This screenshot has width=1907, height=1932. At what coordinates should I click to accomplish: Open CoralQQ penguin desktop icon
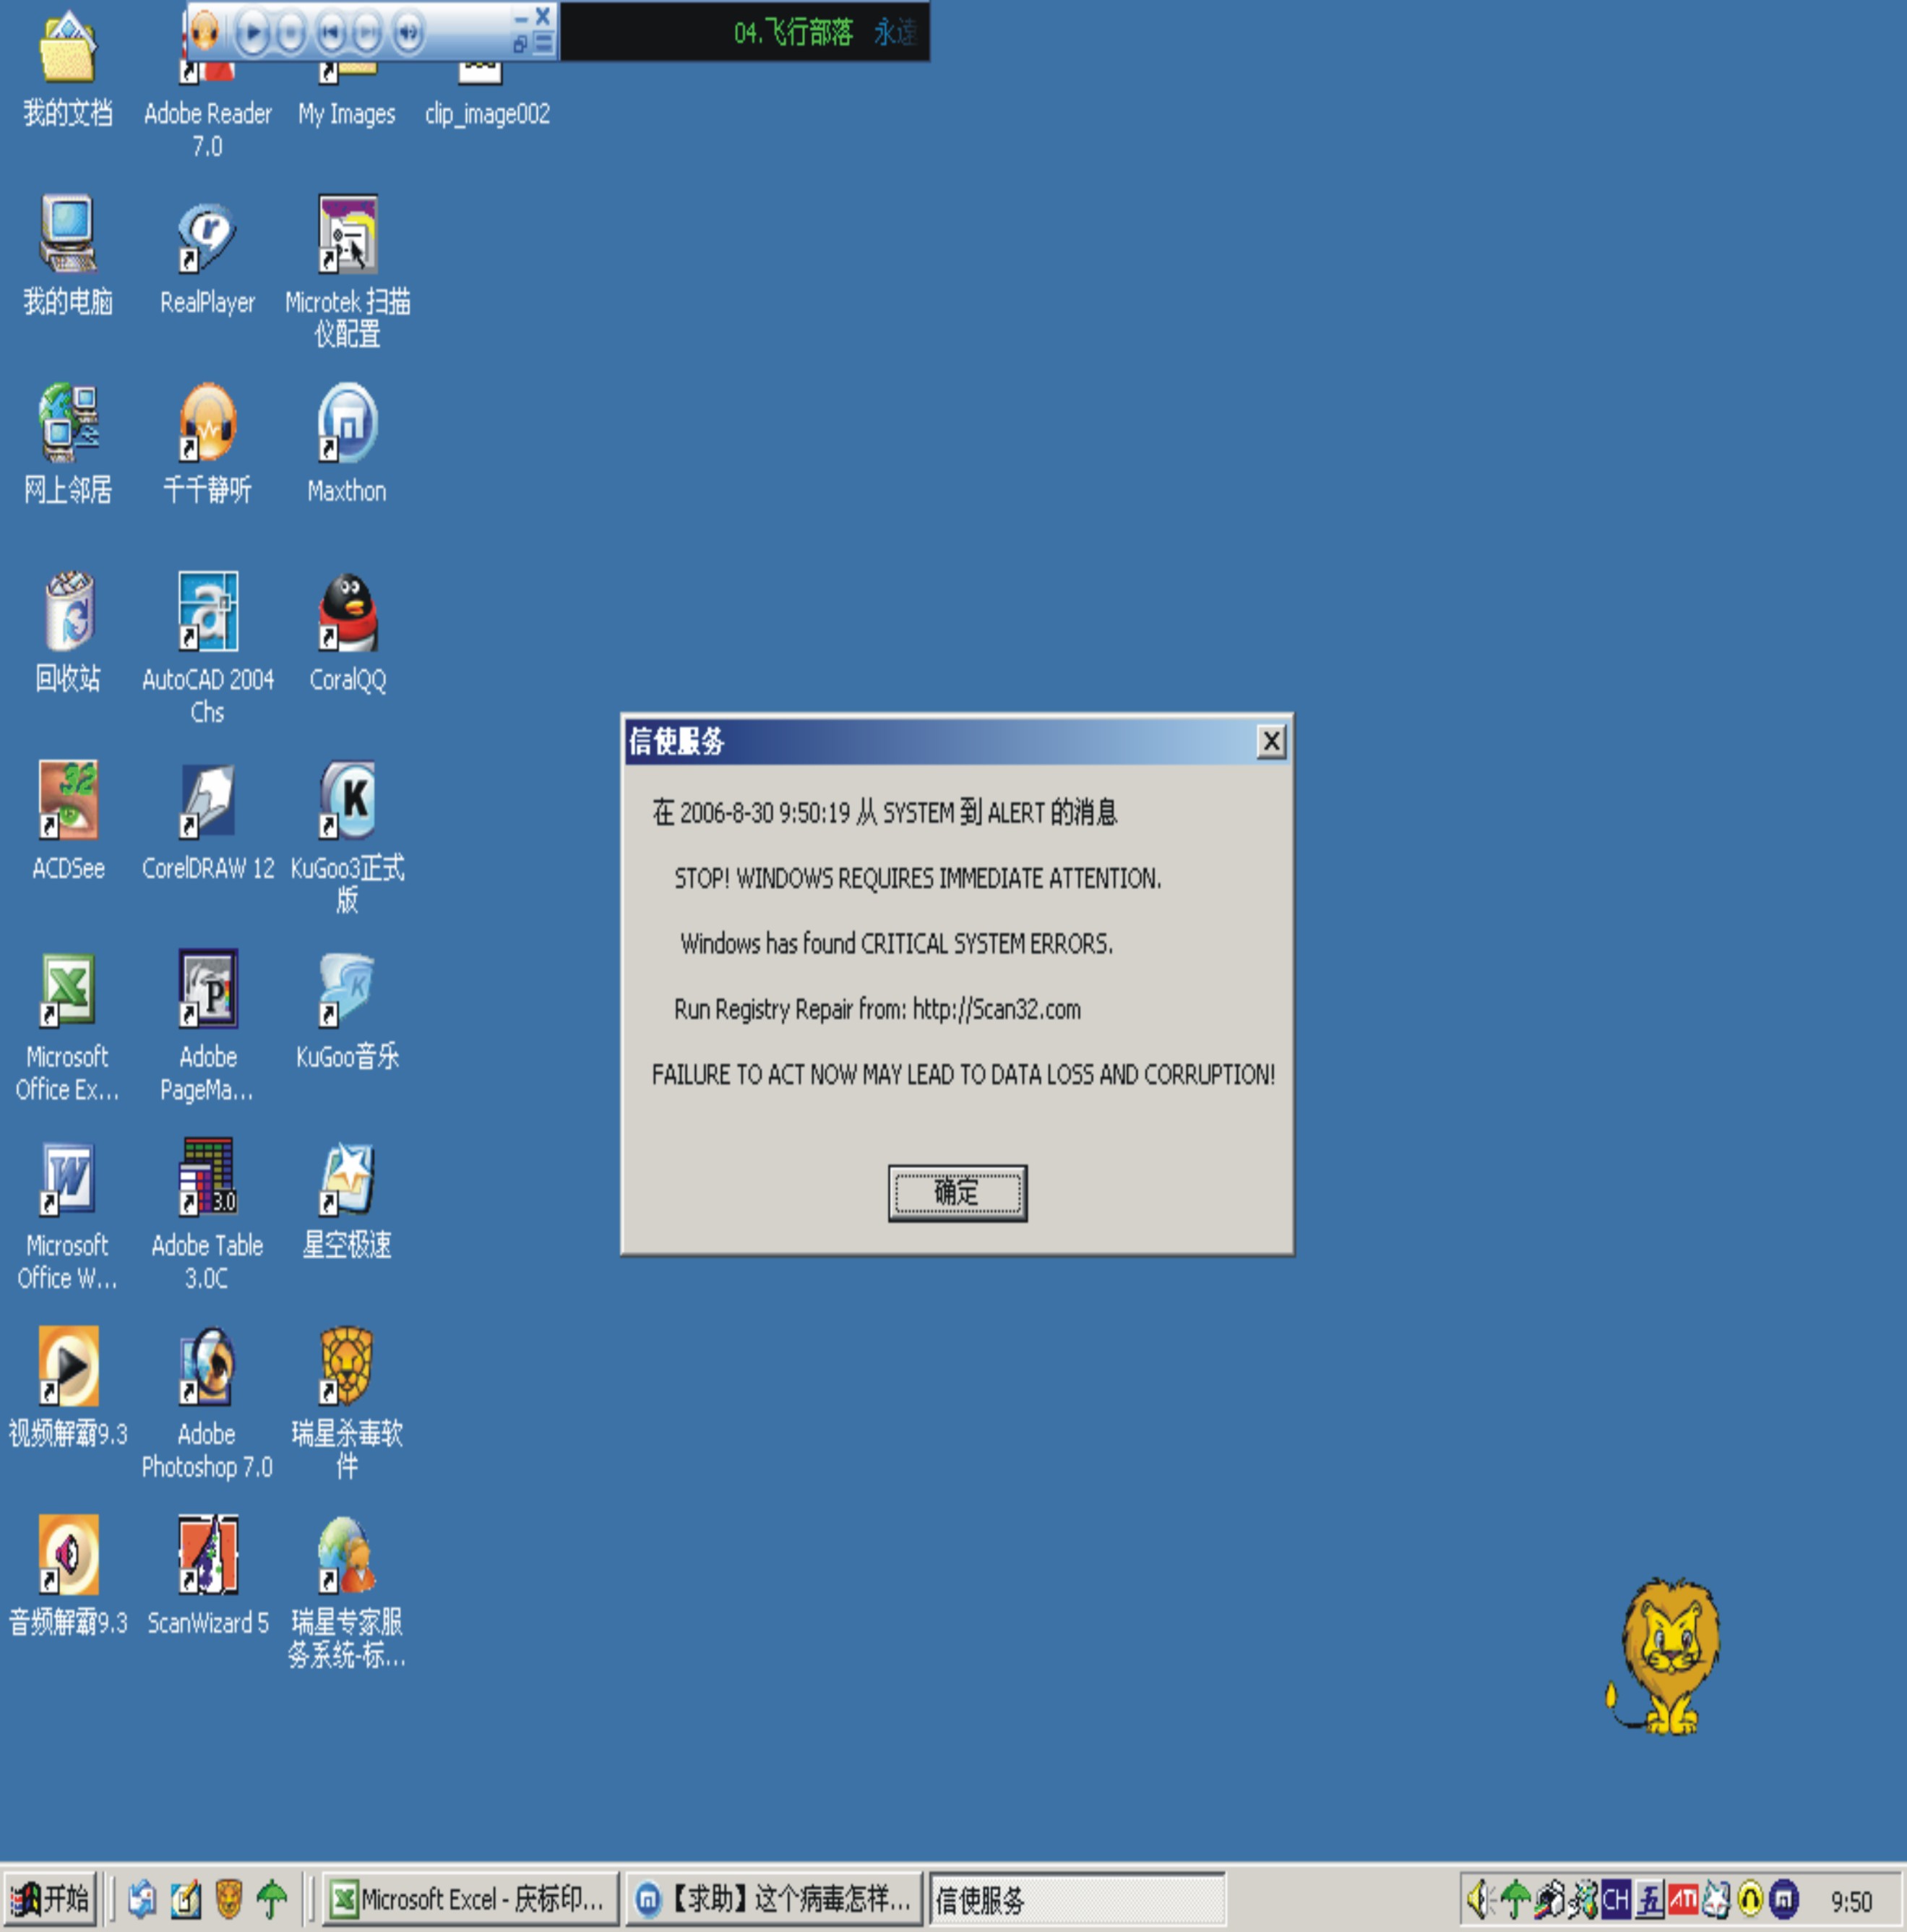pyautogui.click(x=347, y=613)
